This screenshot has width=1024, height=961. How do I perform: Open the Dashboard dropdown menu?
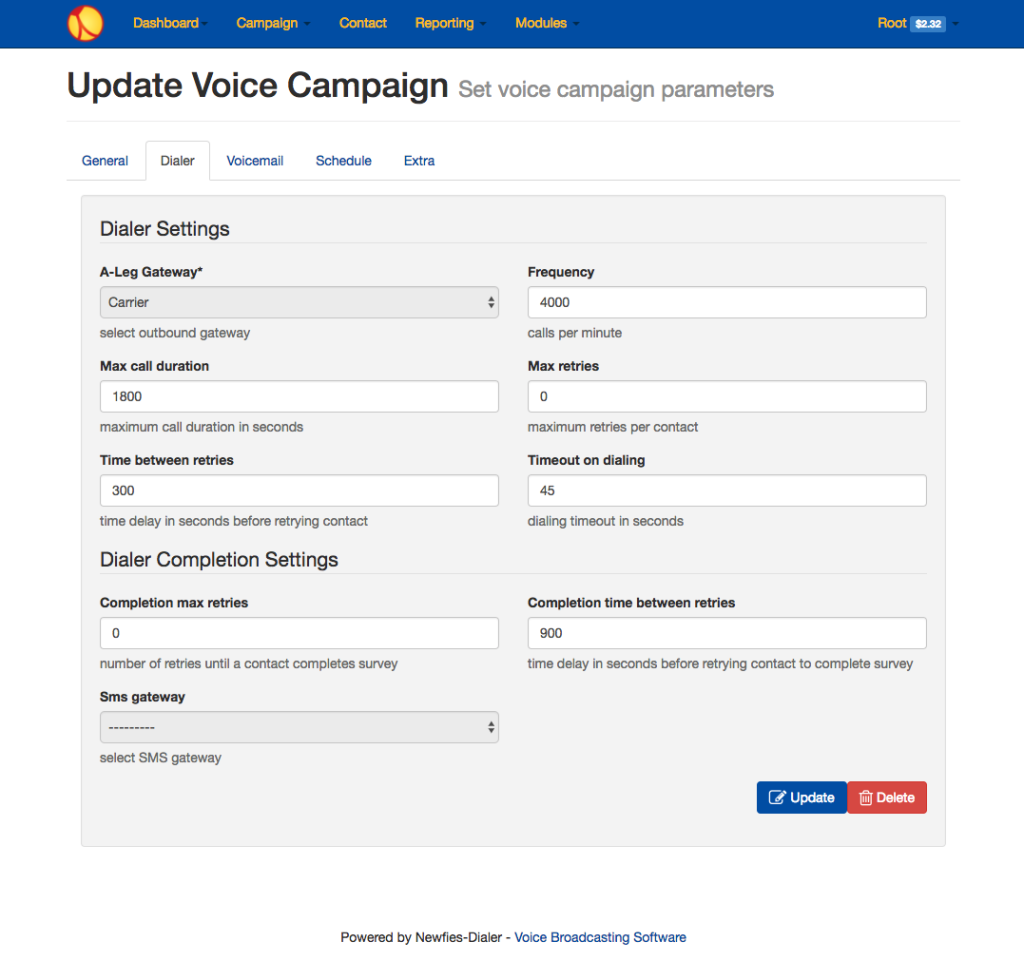coord(170,23)
